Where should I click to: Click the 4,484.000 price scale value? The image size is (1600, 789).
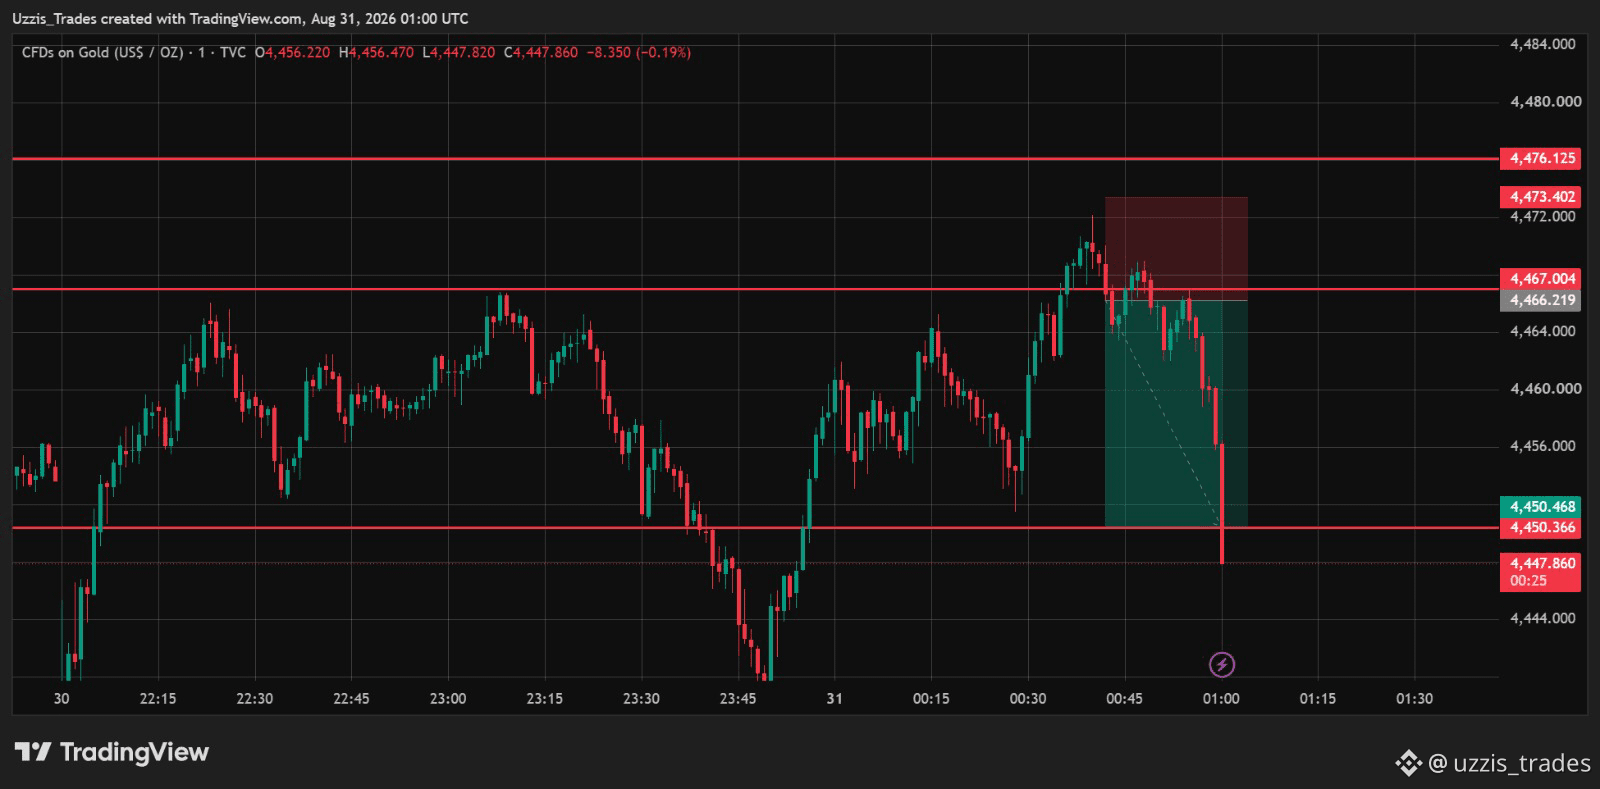pyautogui.click(x=1544, y=44)
